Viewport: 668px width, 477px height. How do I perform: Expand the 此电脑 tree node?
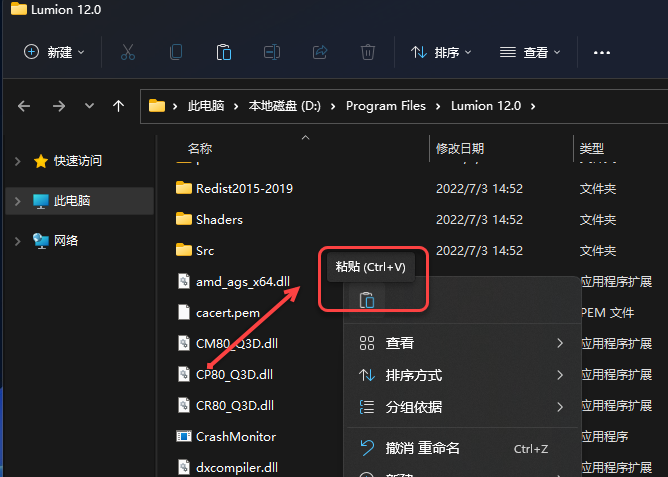pos(17,201)
